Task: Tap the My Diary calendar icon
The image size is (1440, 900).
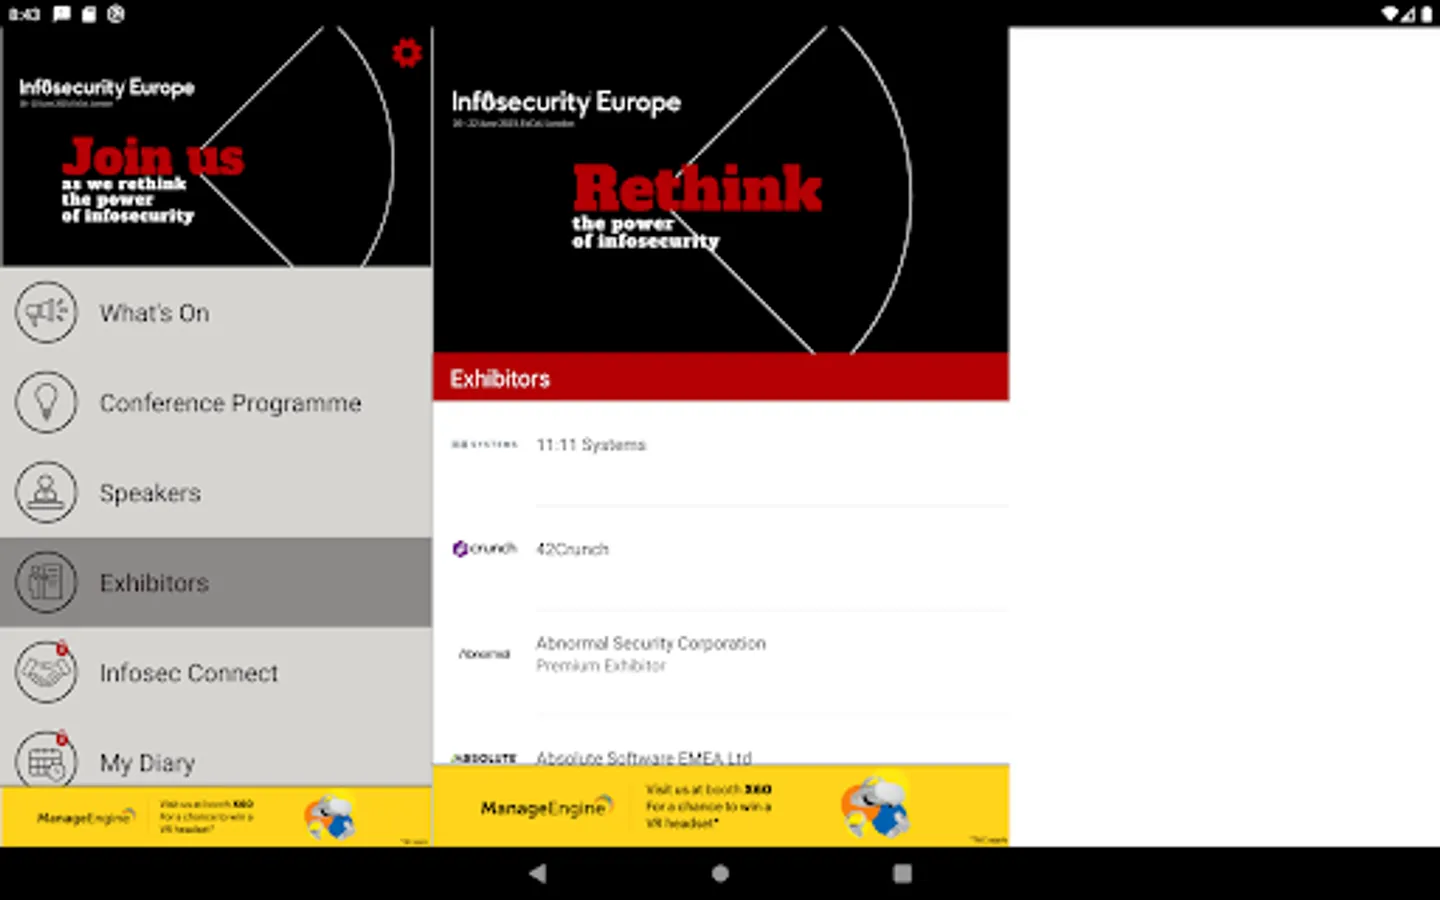Action: tap(46, 760)
